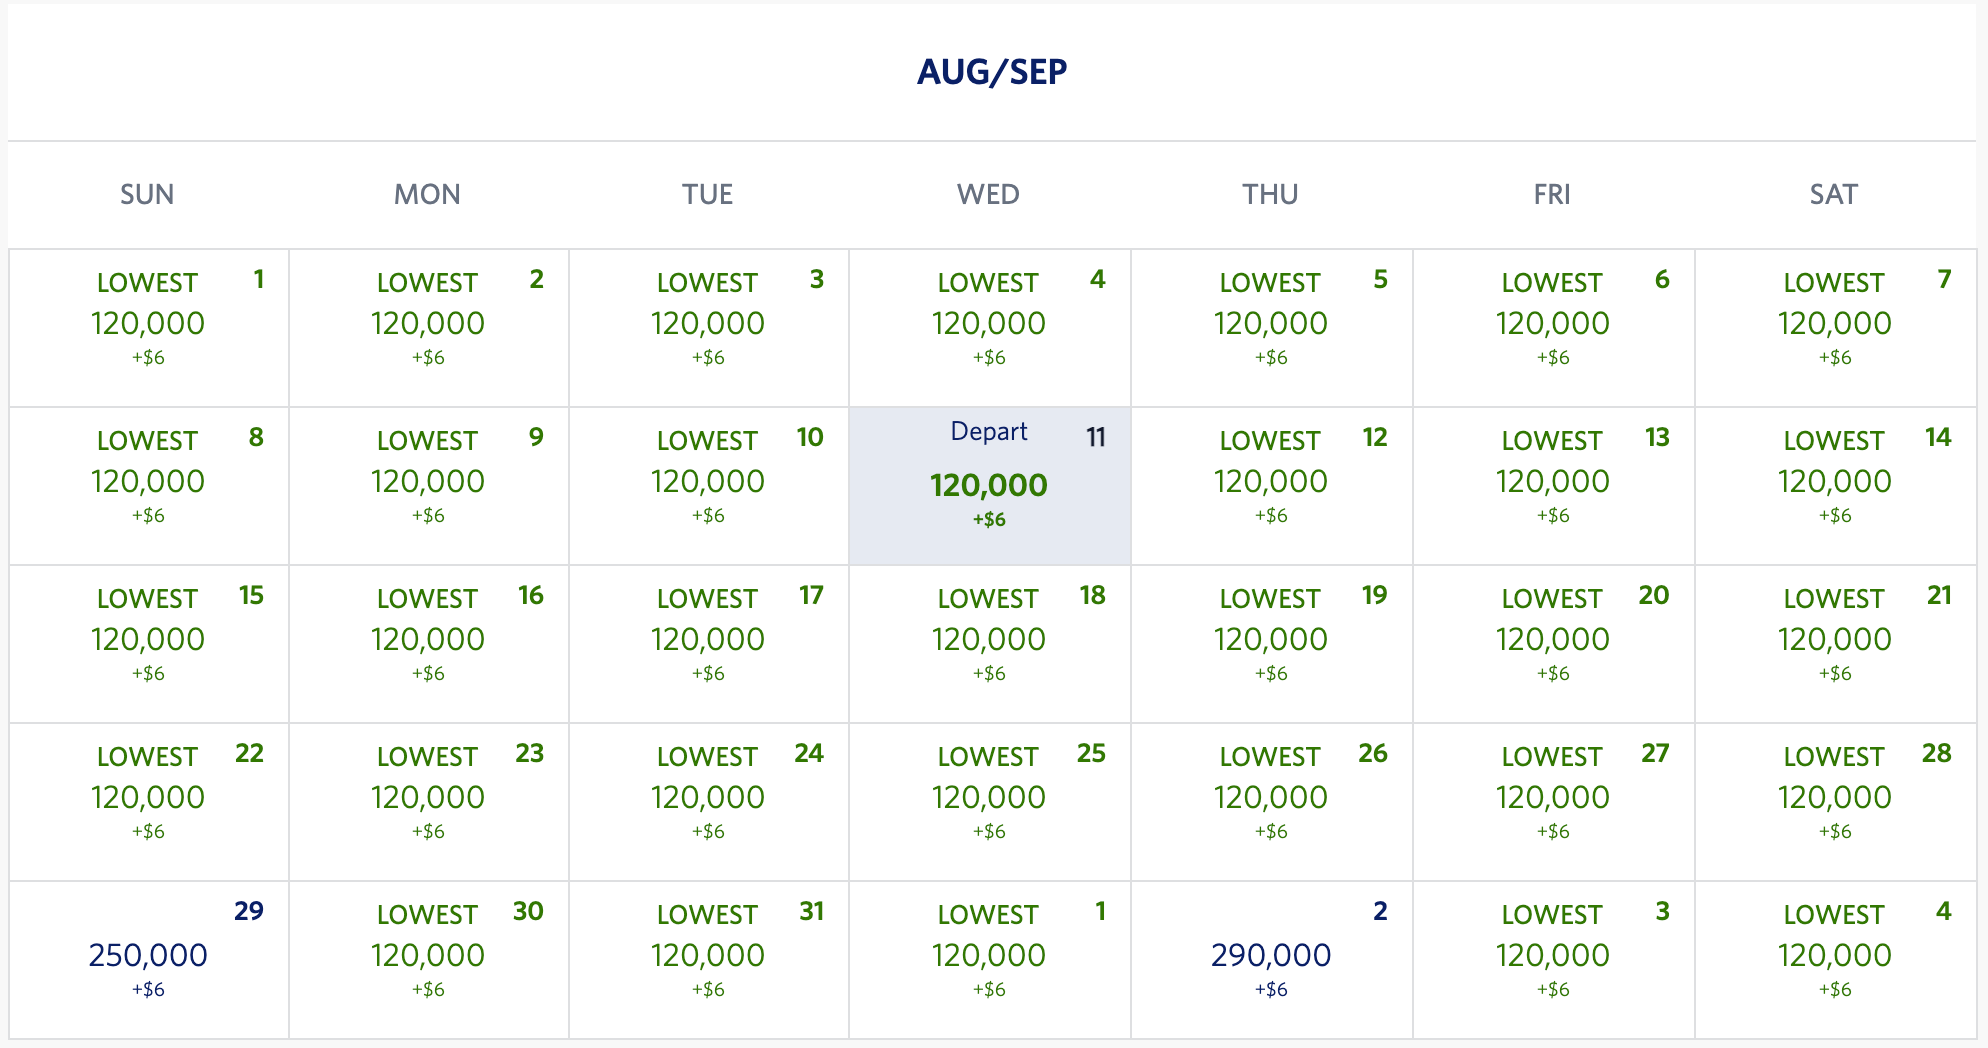Choose August 30 Monday lowest fare
This screenshot has height=1048, width=1988.
428,957
